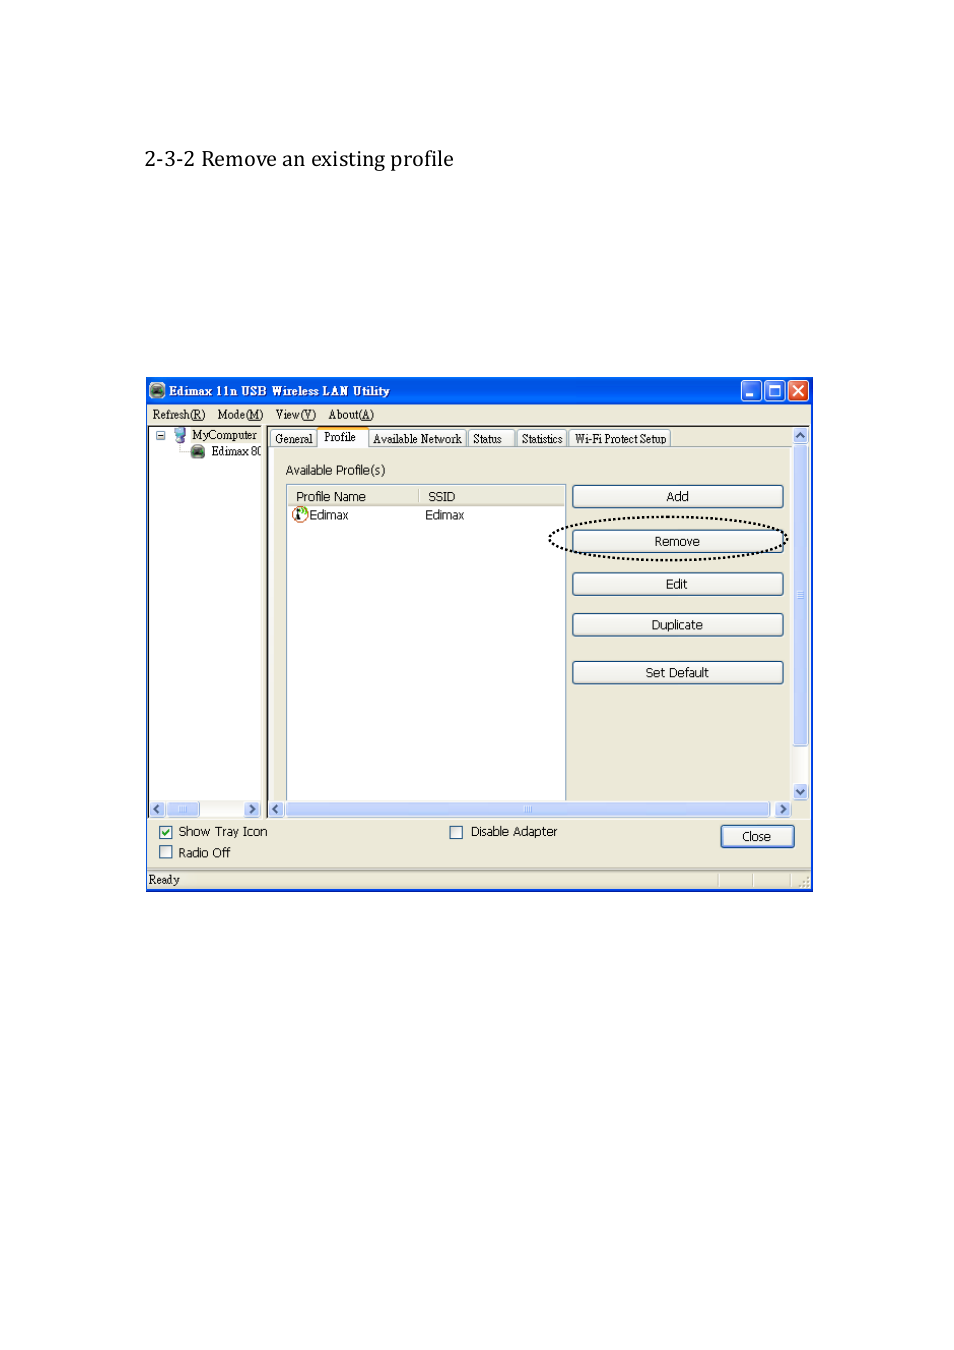Screen dimensions: 954x1350
Task: Click the Profile Name column header
Action: (x=352, y=497)
